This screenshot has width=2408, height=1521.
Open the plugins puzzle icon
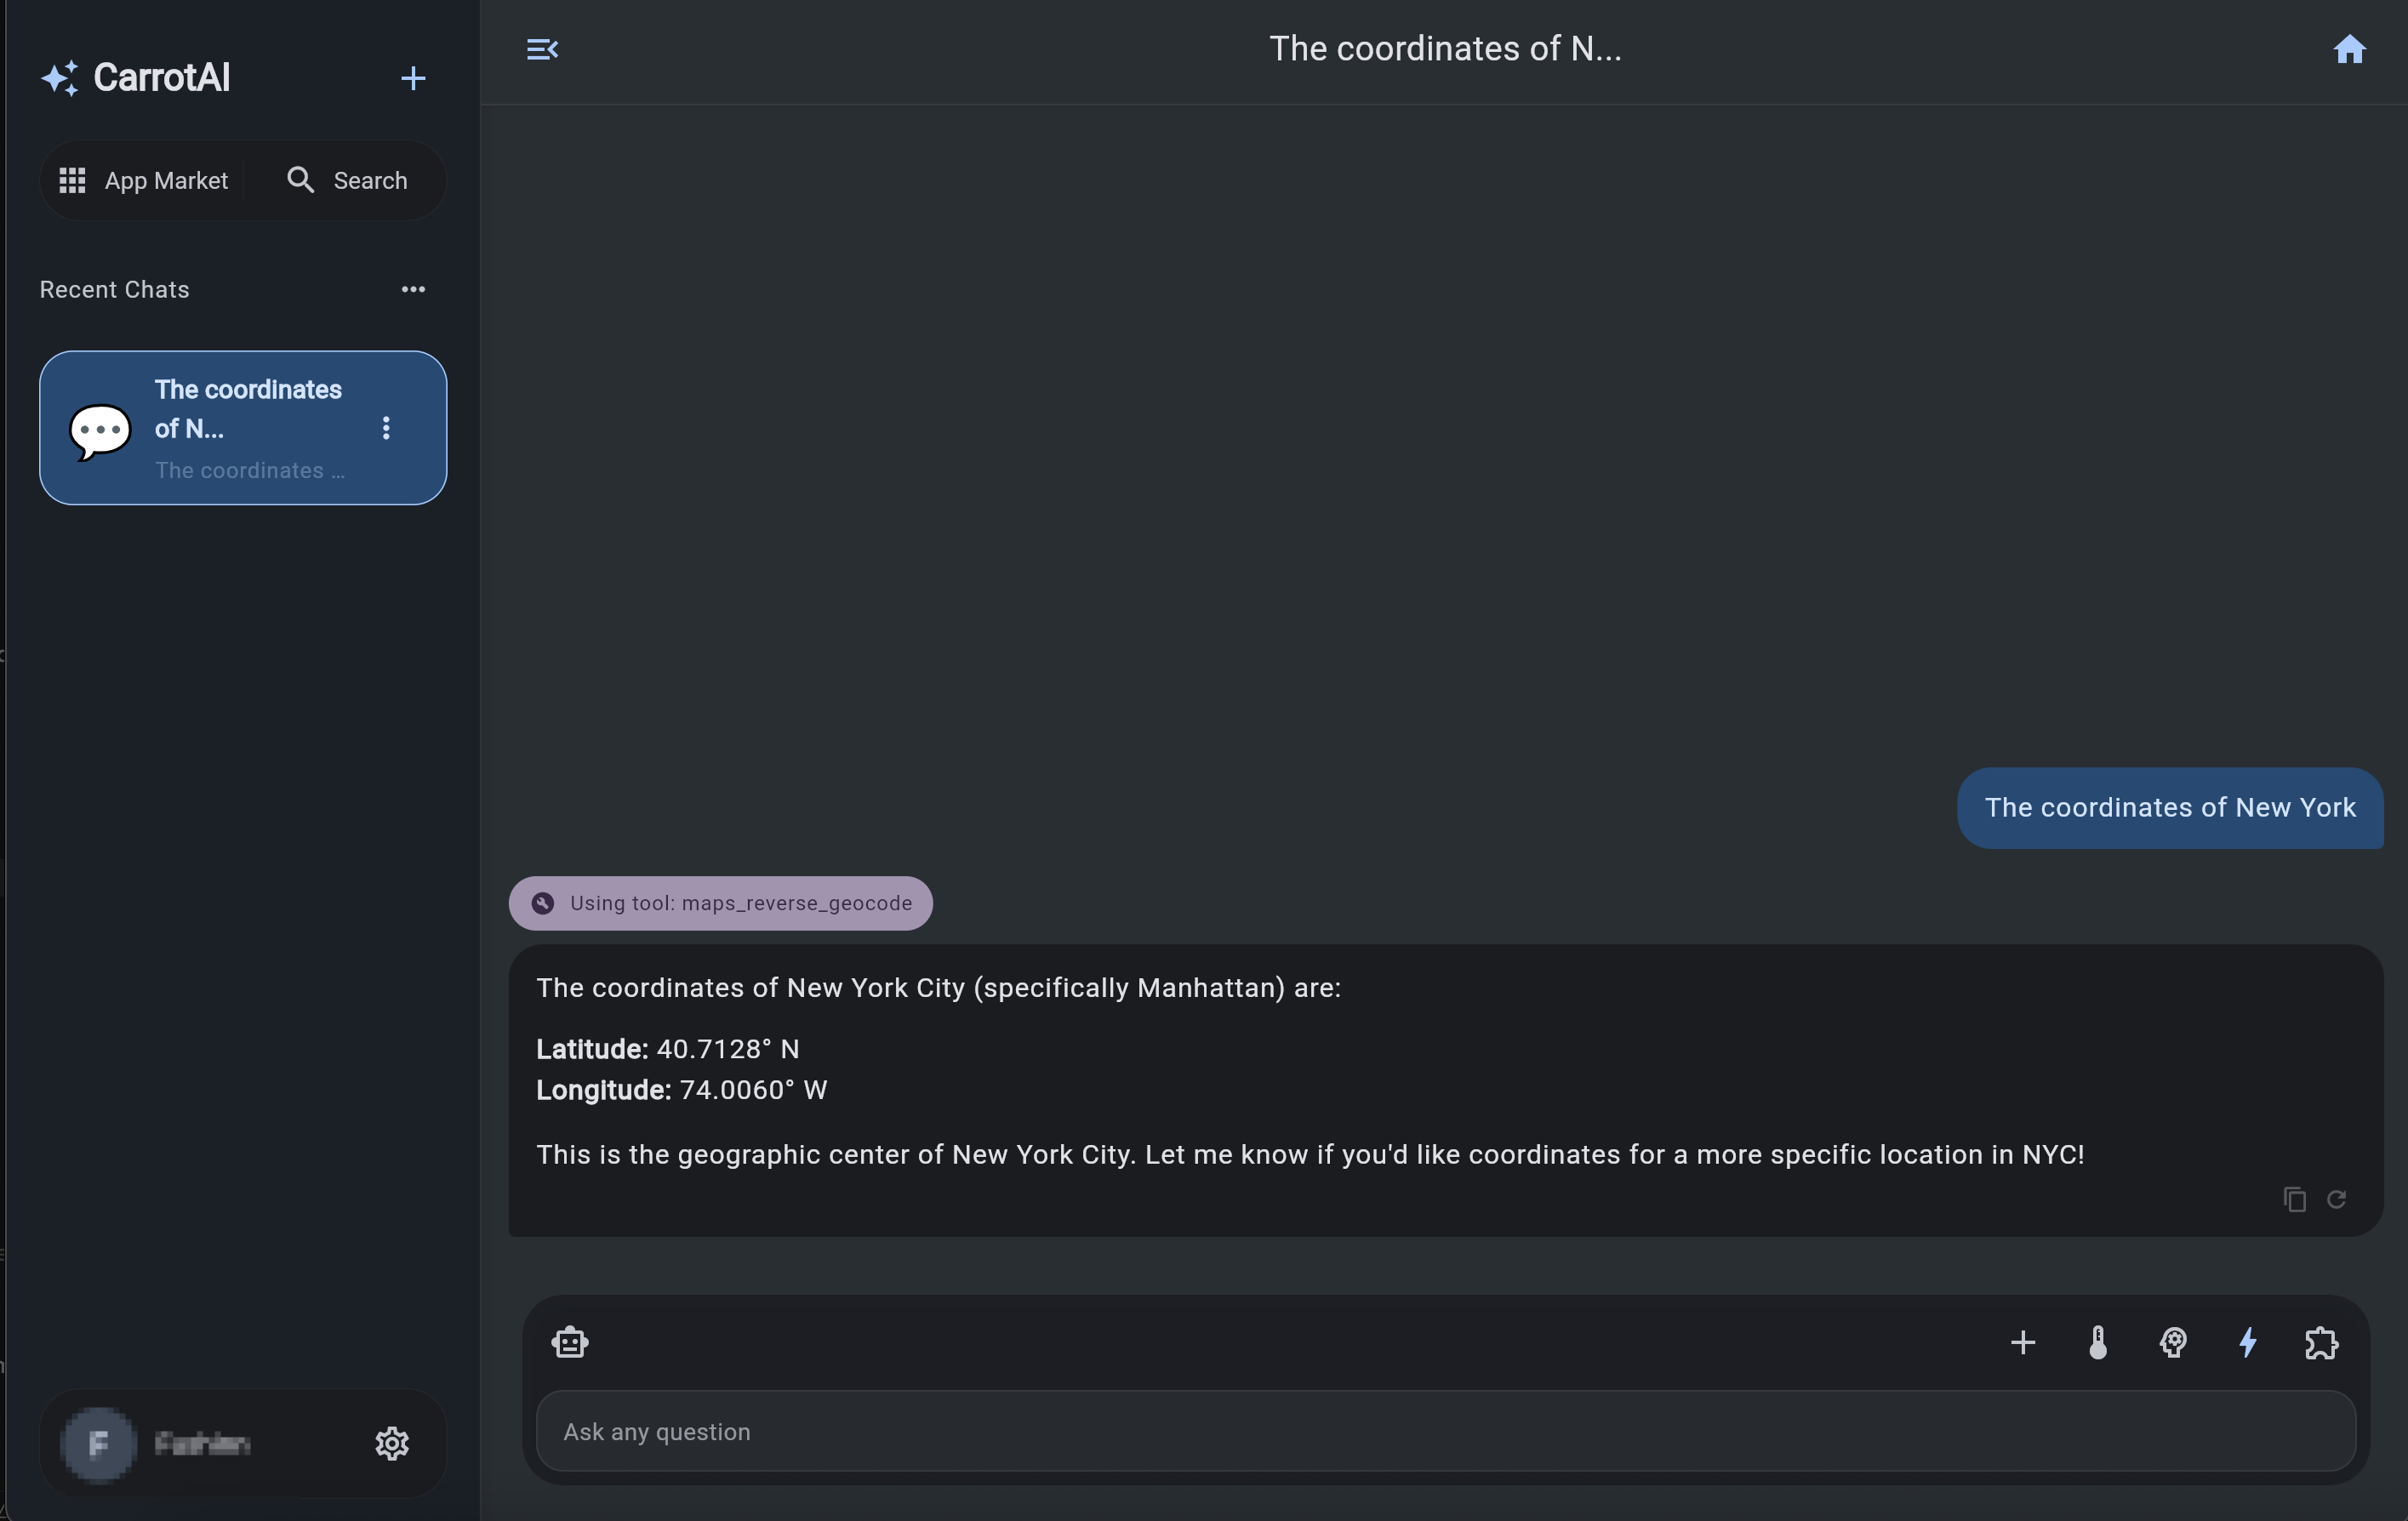click(2322, 1342)
